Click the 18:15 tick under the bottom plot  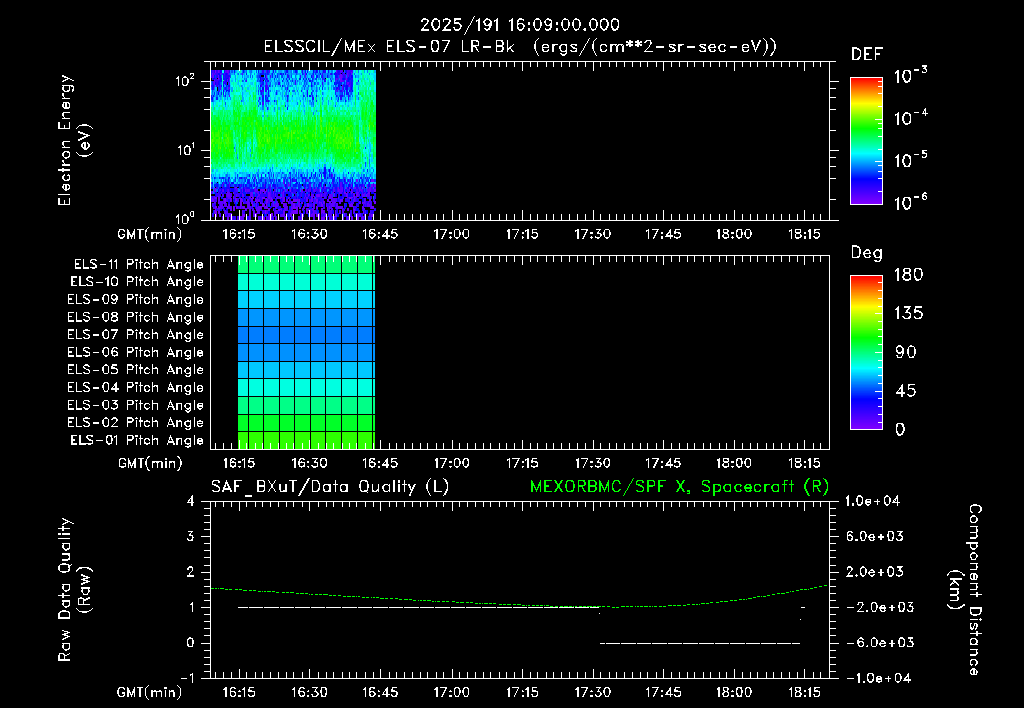coord(804,692)
